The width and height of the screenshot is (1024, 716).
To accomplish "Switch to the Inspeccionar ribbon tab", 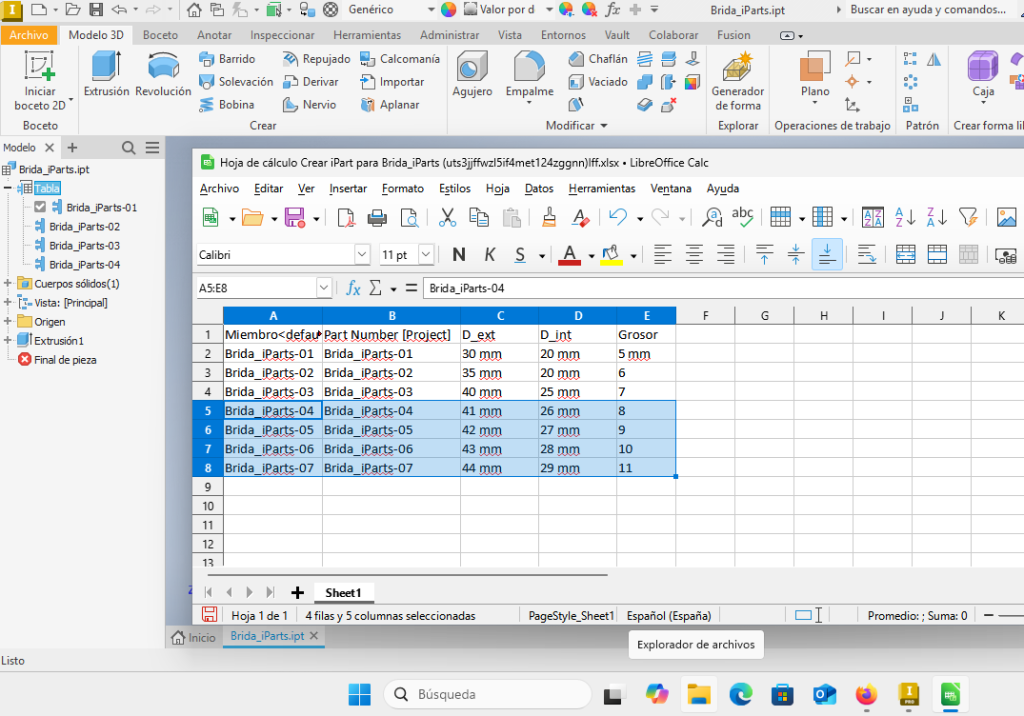I will click(282, 34).
